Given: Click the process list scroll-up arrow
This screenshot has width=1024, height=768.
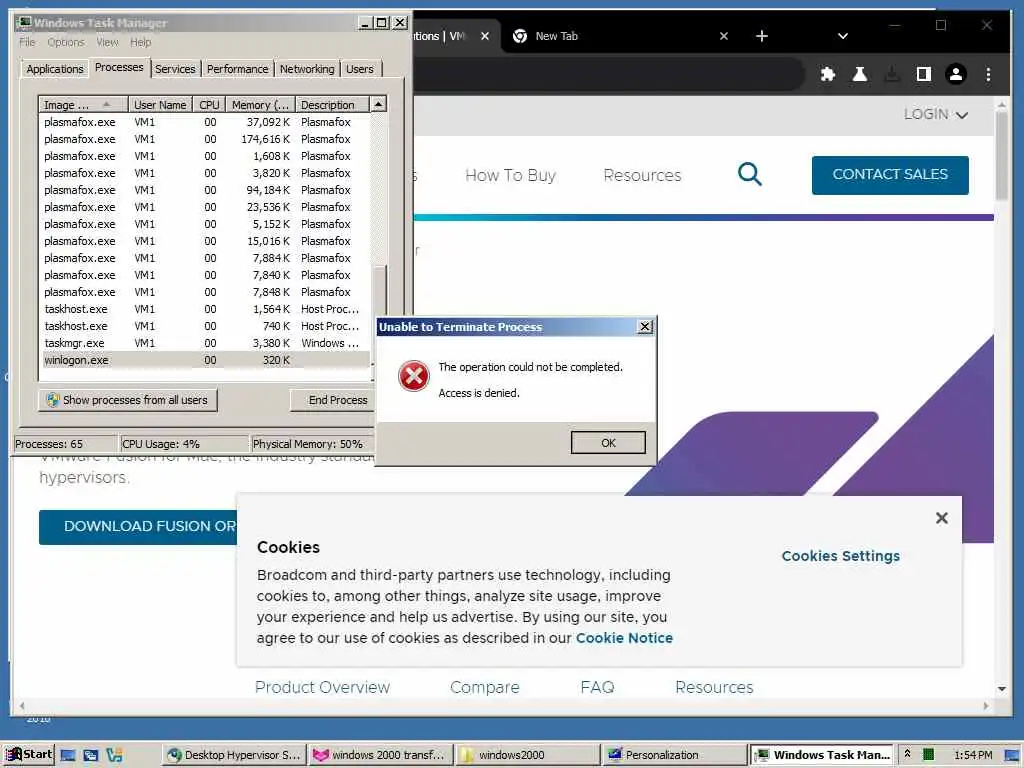Looking at the screenshot, I should 378,104.
